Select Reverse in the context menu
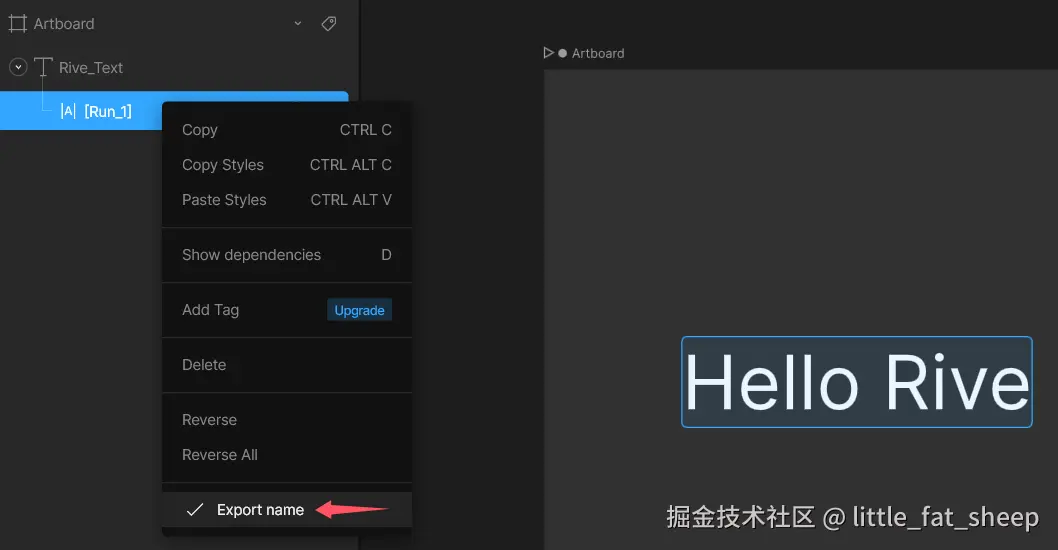Screen dimensions: 1058x550 pos(287,420)
